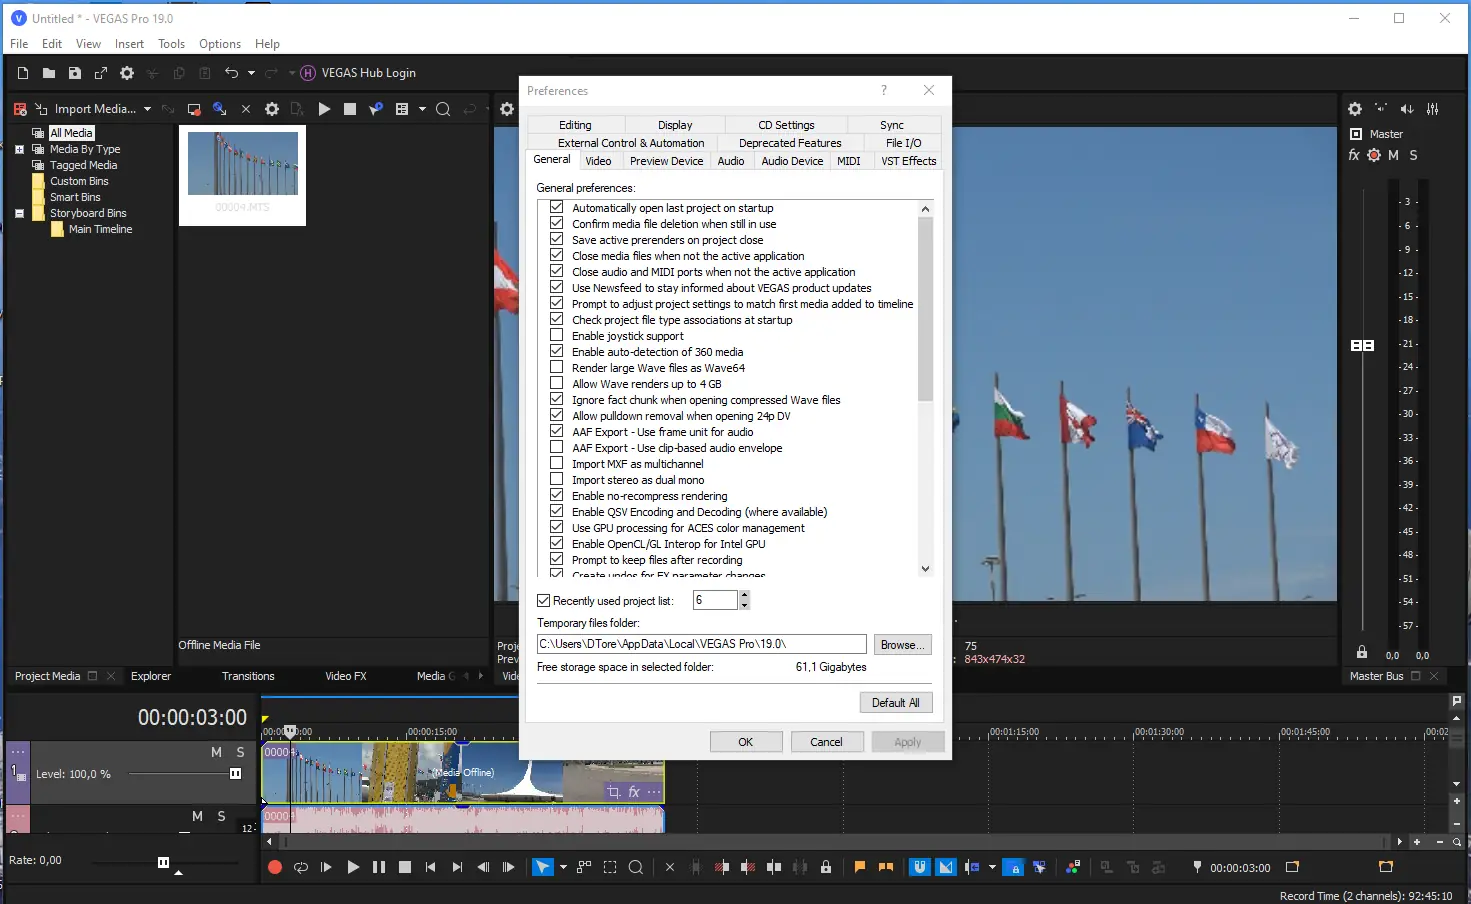
Task: Toggle Loop Playback in the transport bar
Action: pos(301,868)
